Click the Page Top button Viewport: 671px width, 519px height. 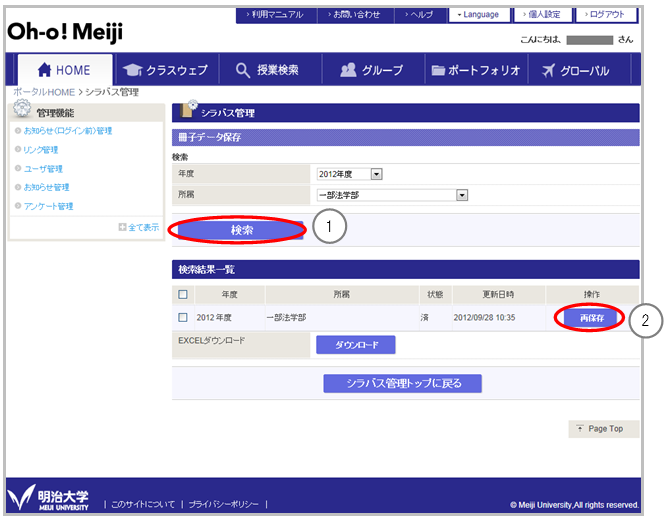pyautogui.click(x=604, y=429)
